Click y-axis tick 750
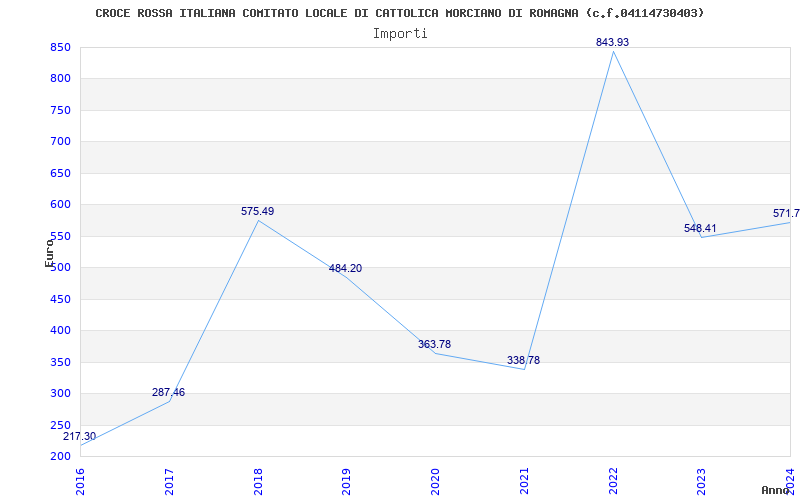 tap(60, 110)
